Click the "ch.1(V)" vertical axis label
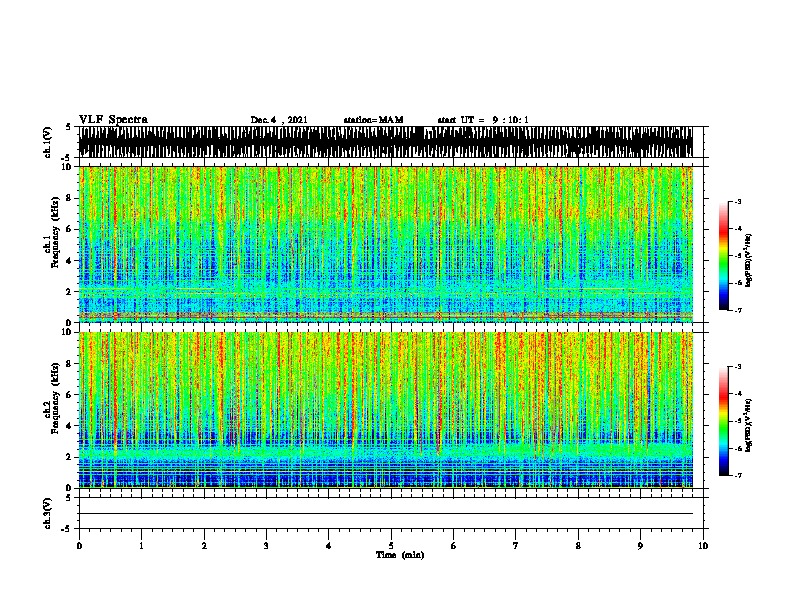792x612 pixels. coord(47,142)
